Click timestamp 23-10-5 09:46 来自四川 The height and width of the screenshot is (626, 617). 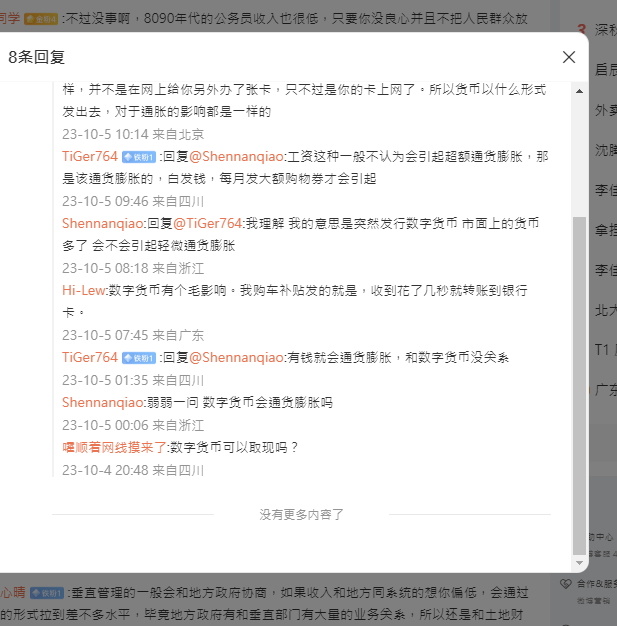pyautogui.click(x=133, y=201)
